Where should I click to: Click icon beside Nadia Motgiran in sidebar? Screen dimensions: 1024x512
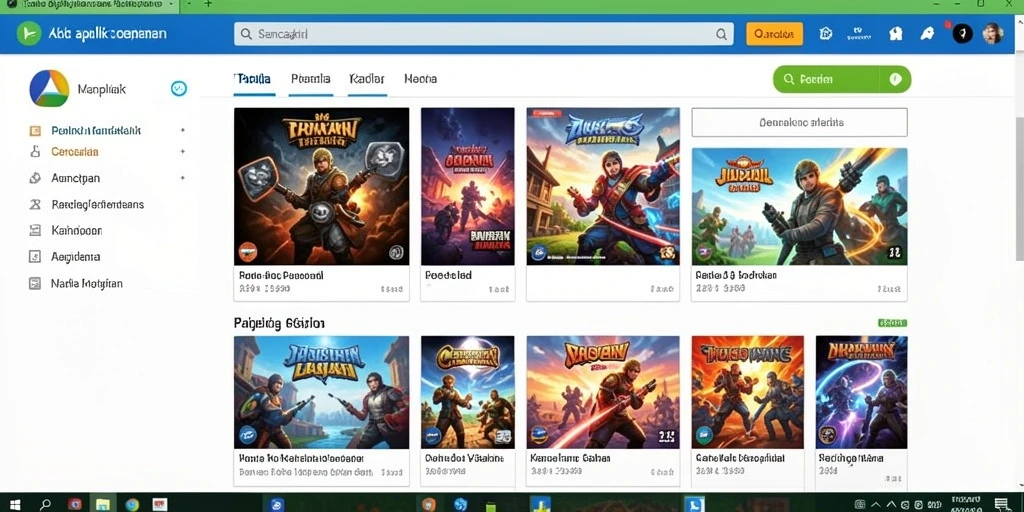pos(35,283)
